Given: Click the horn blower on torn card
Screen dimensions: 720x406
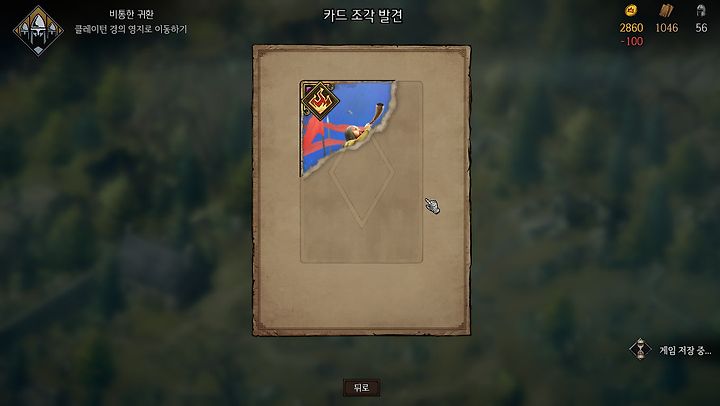Looking at the screenshot, I should click(360, 128).
